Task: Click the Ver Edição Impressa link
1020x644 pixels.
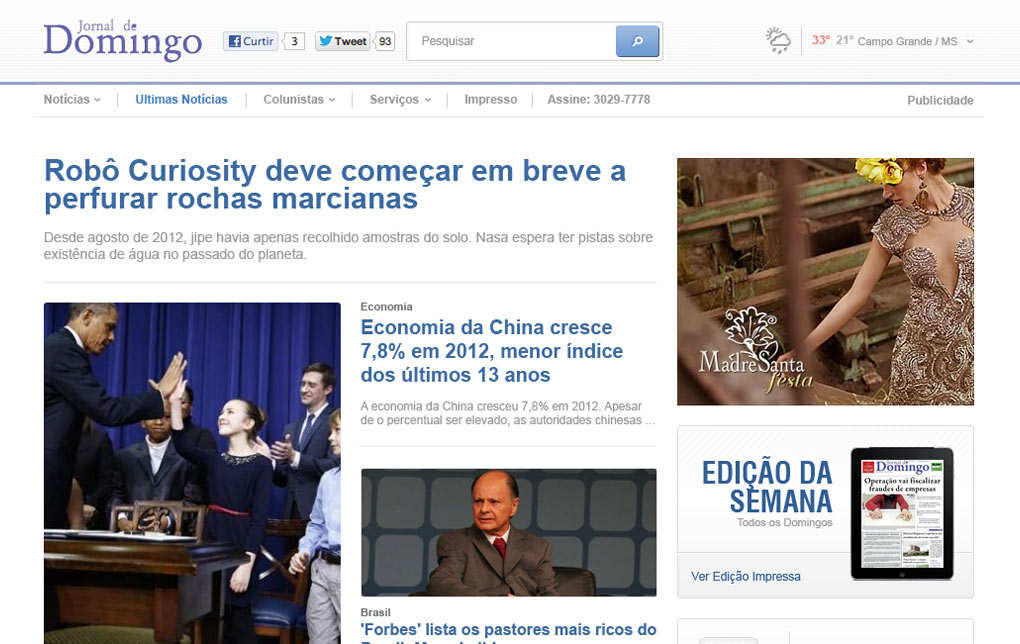Action: (745, 576)
